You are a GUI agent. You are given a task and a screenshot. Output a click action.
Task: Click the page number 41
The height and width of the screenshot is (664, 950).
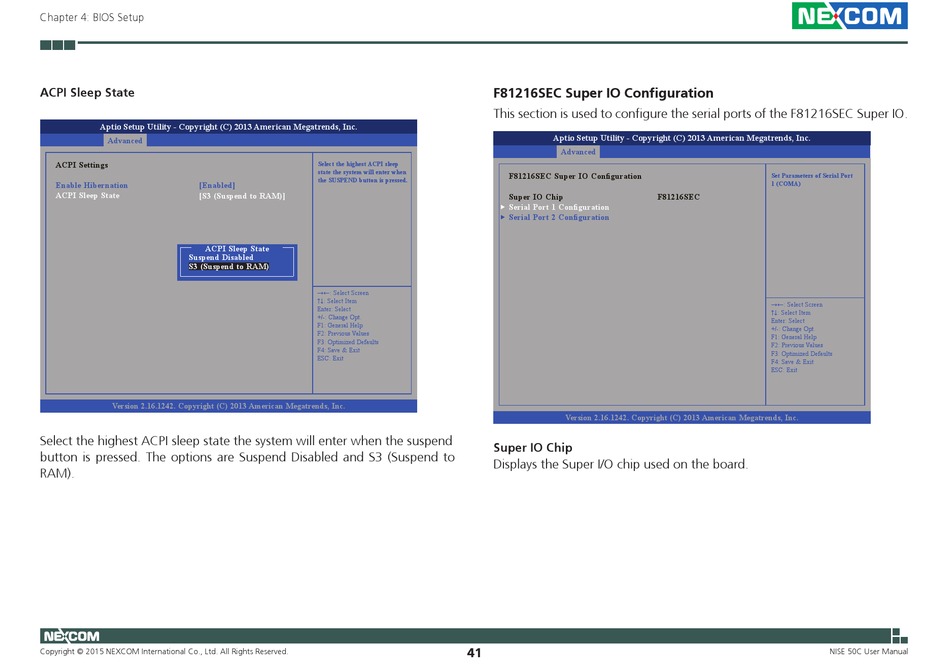tap(474, 652)
